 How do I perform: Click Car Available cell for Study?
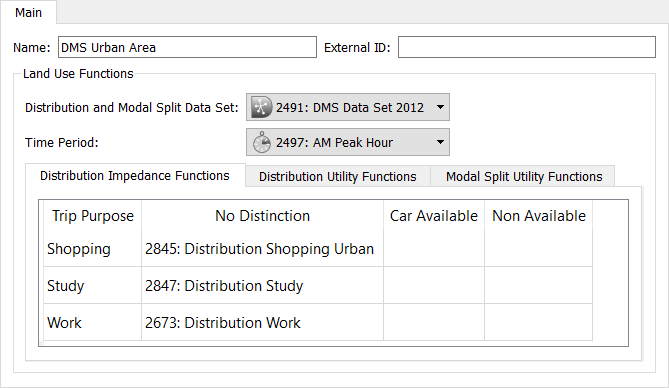tap(434, 286)
